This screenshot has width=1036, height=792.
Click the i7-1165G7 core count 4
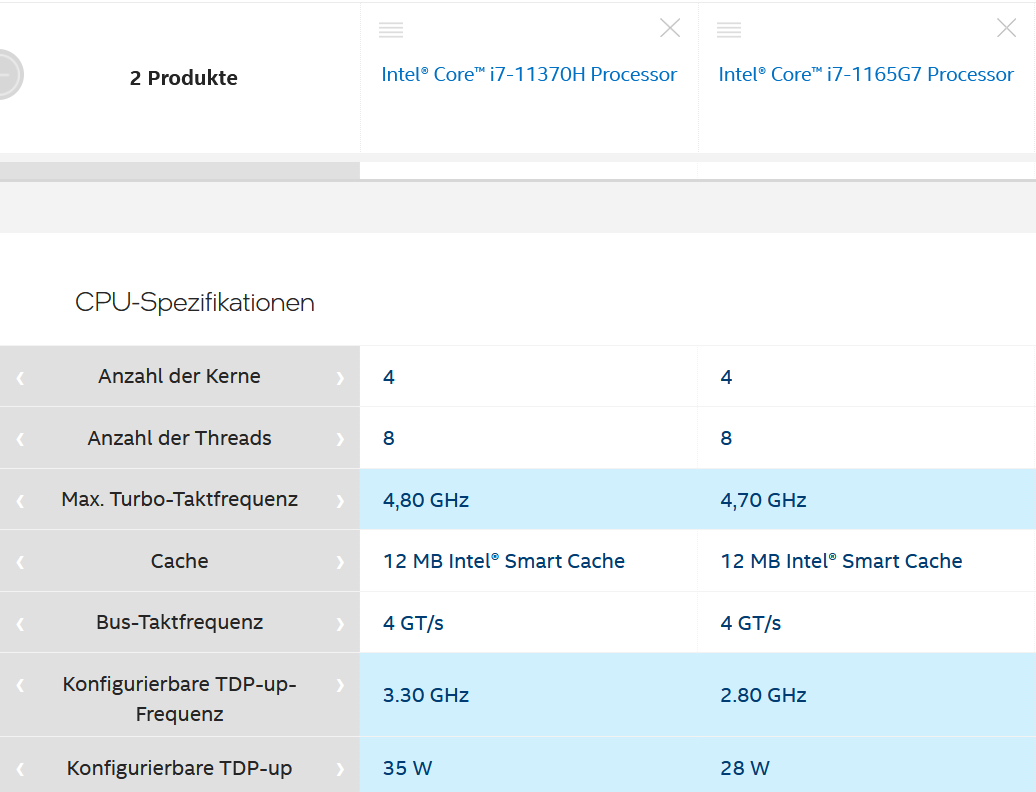pos(726,377)
